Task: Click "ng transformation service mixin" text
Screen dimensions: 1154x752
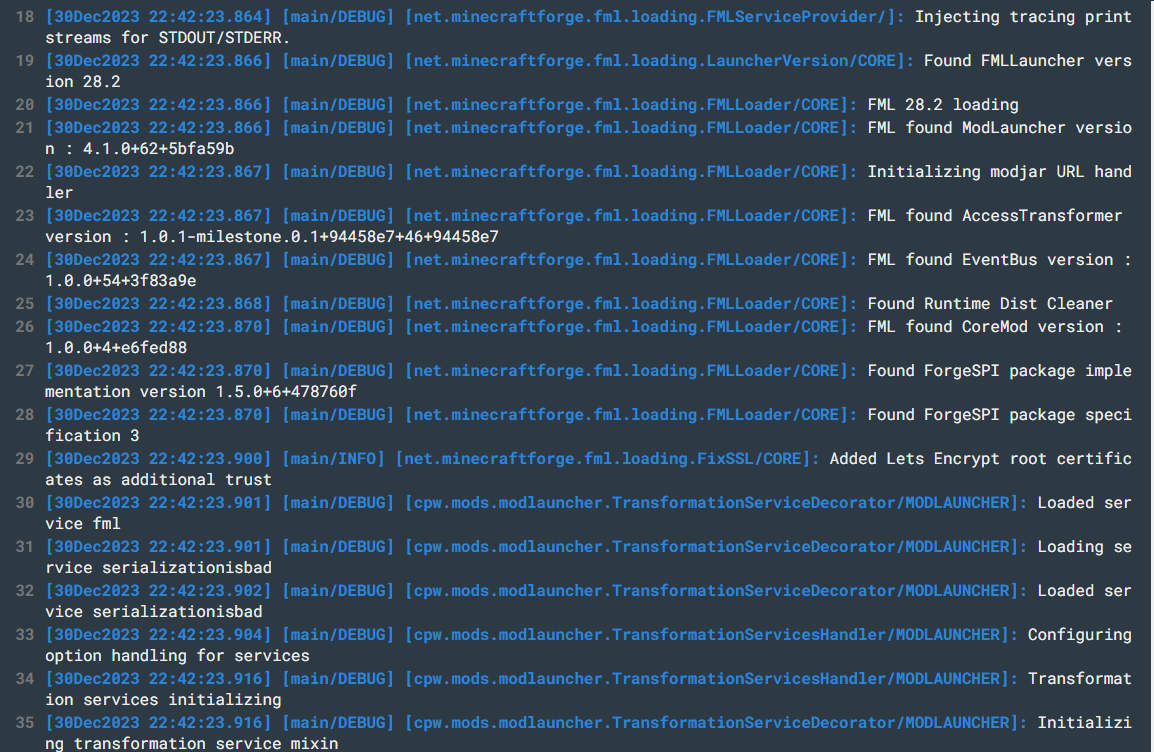Action: tap(191, 743)
